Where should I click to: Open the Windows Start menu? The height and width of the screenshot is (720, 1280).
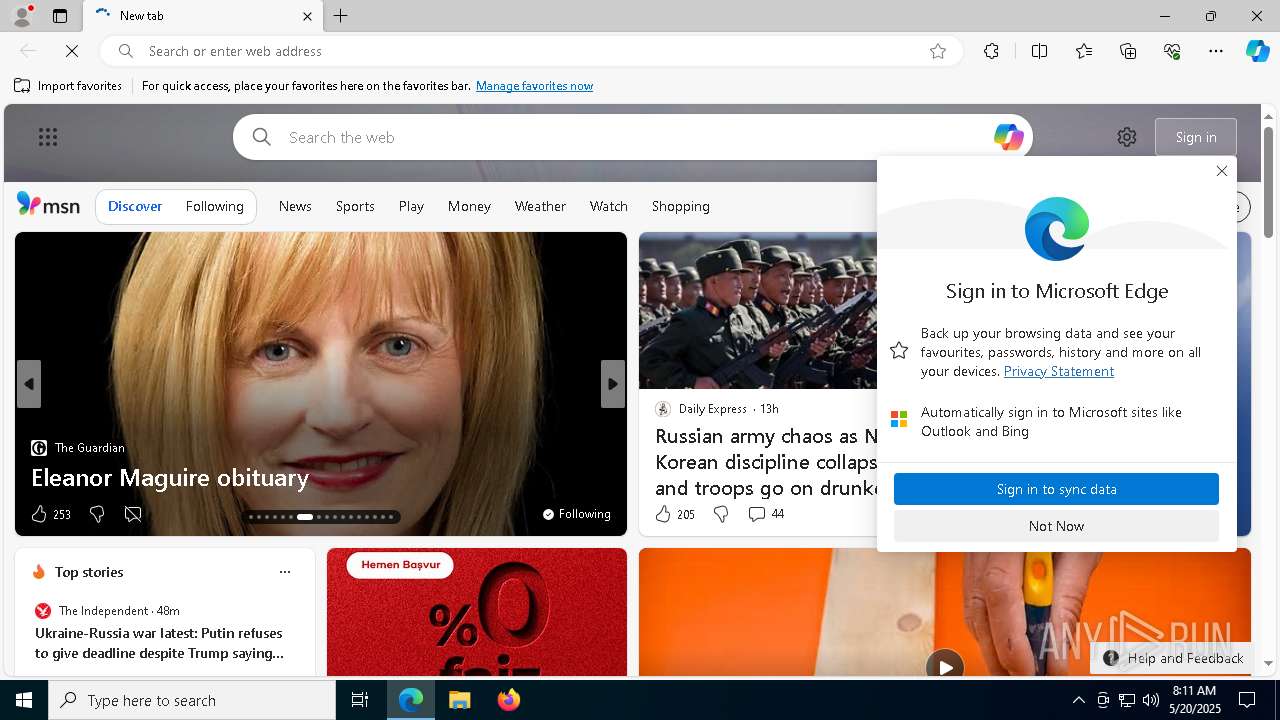click(24, 700)
